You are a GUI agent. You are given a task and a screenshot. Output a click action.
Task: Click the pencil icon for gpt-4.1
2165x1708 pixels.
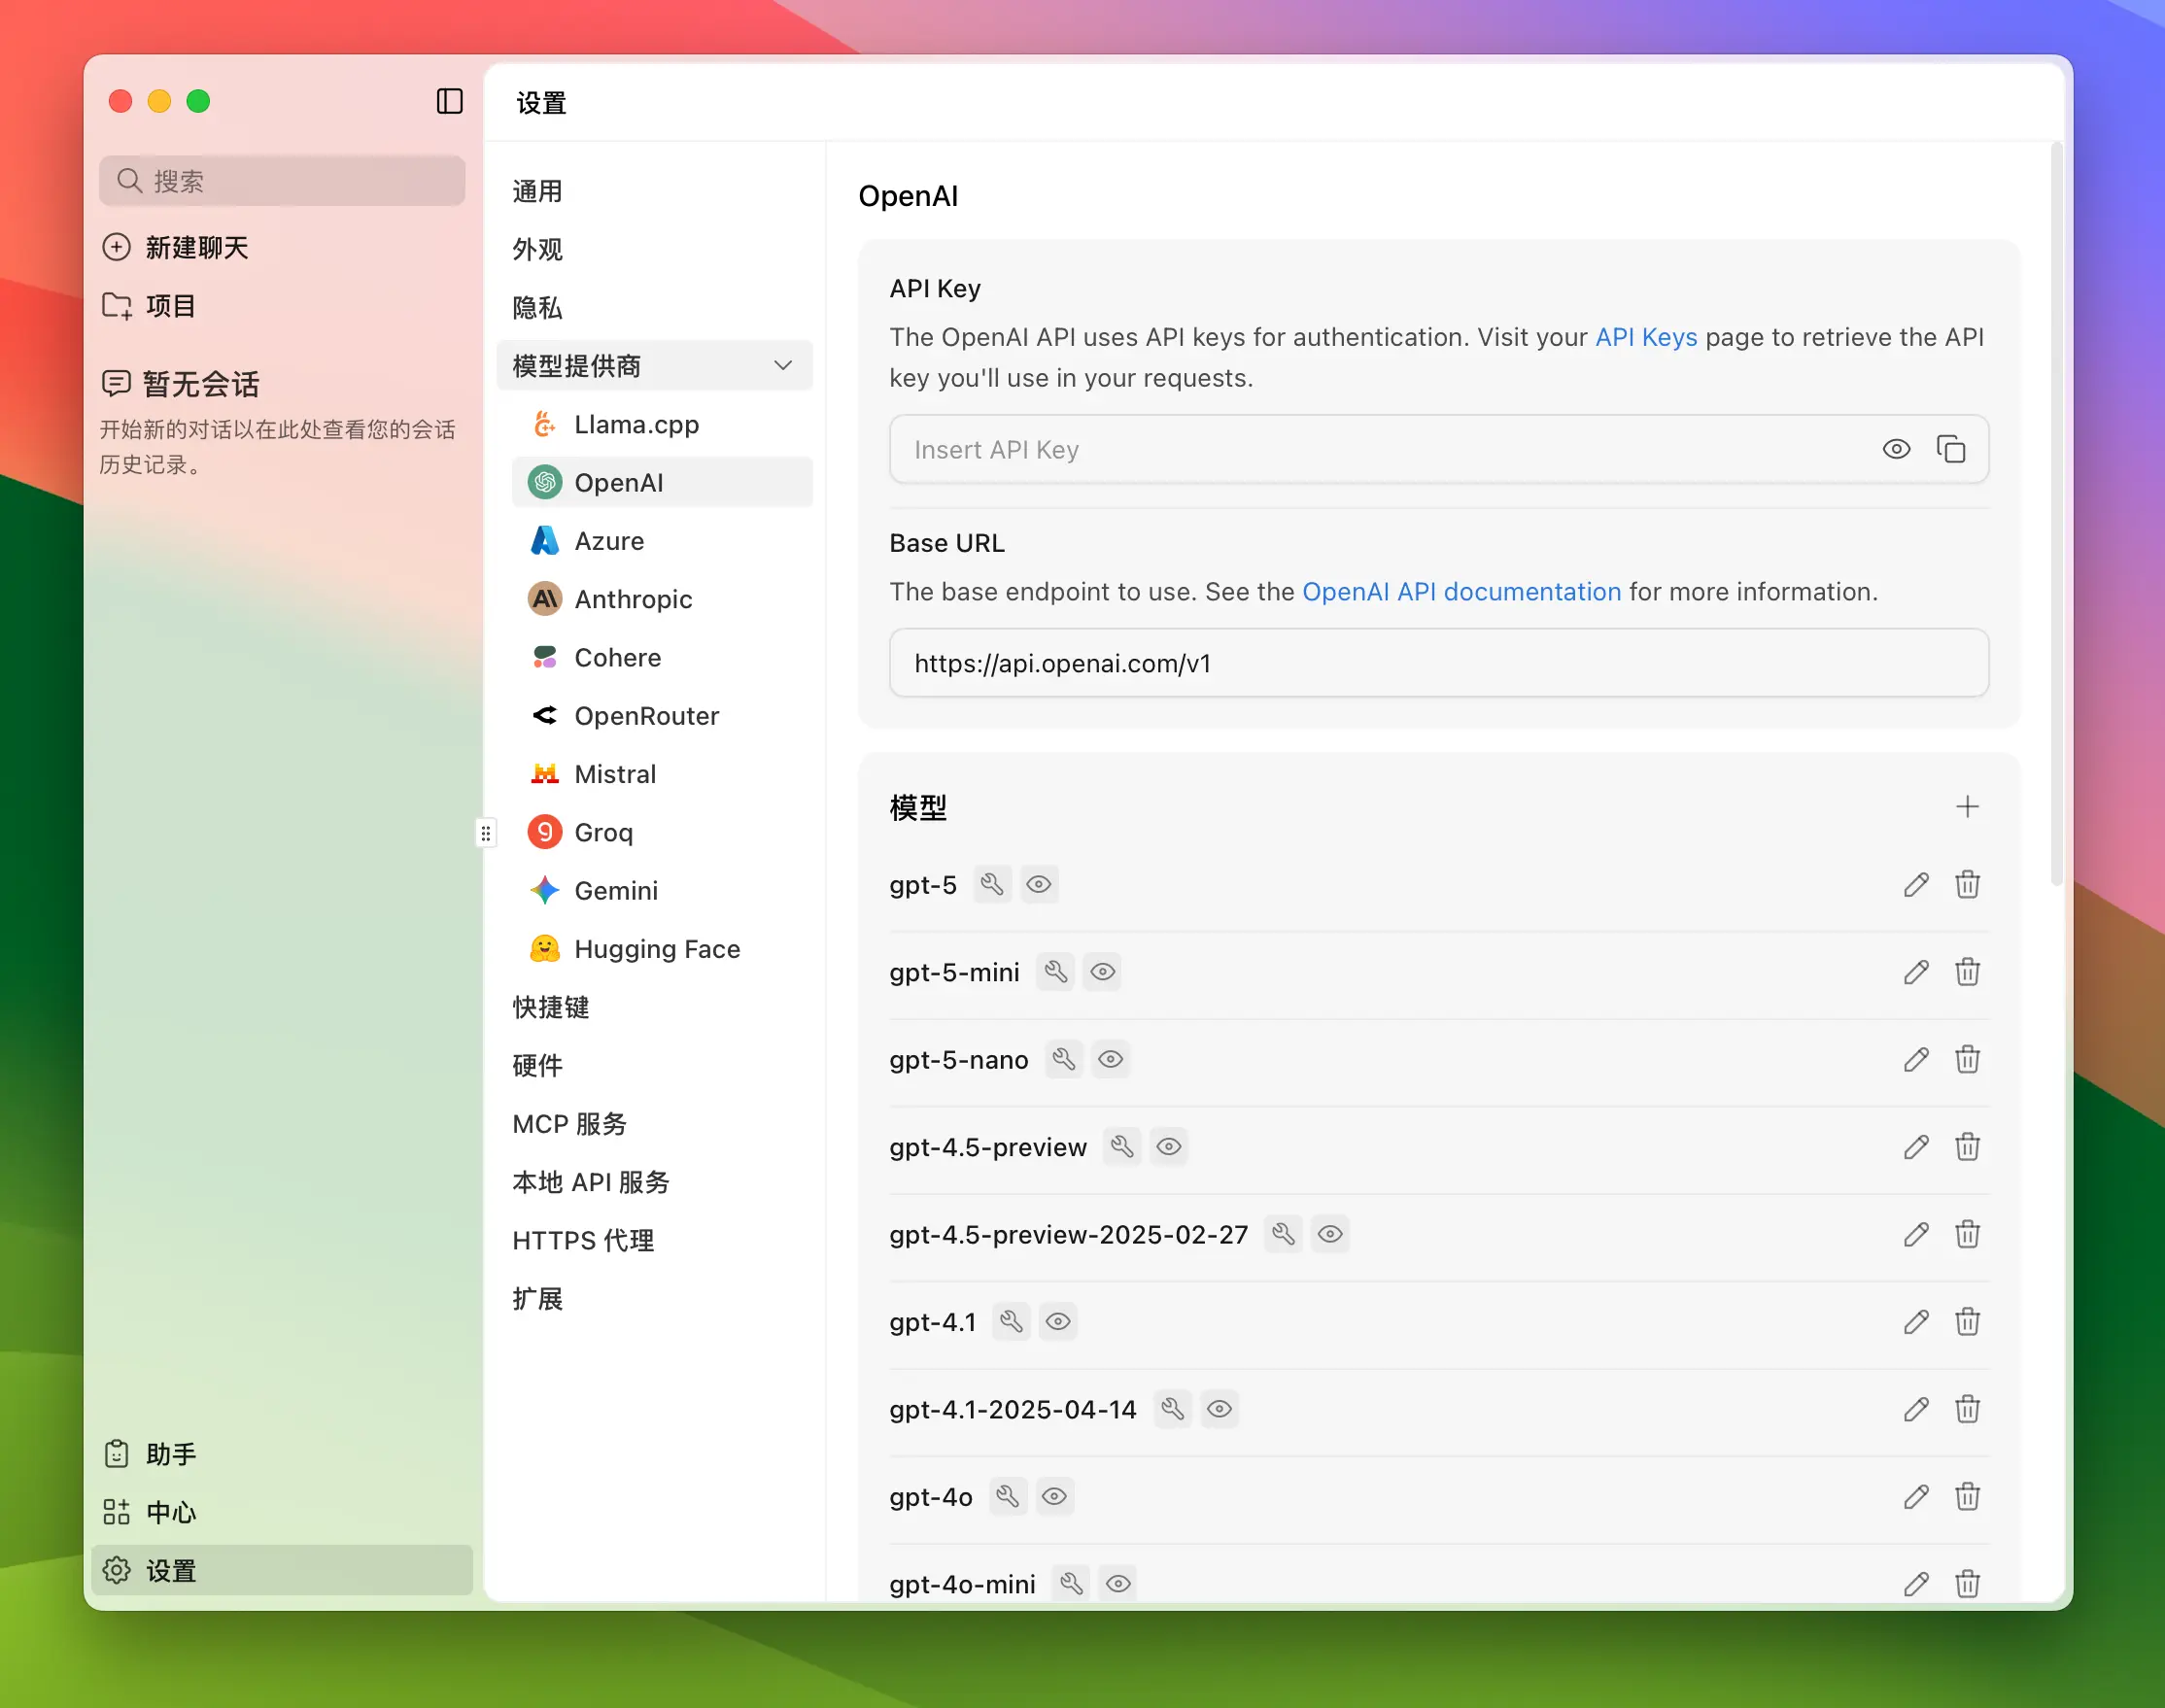pyautogui.click(x=1915, y=1321)
